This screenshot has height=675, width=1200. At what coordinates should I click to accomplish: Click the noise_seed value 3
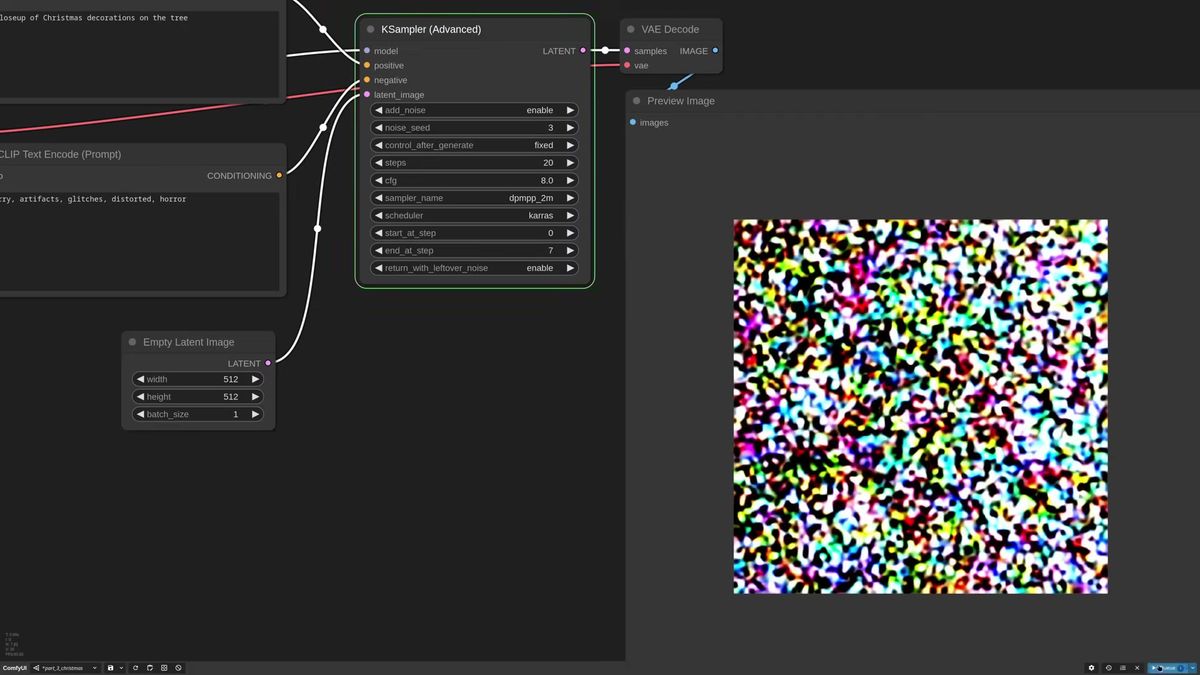tap(550, 128)
